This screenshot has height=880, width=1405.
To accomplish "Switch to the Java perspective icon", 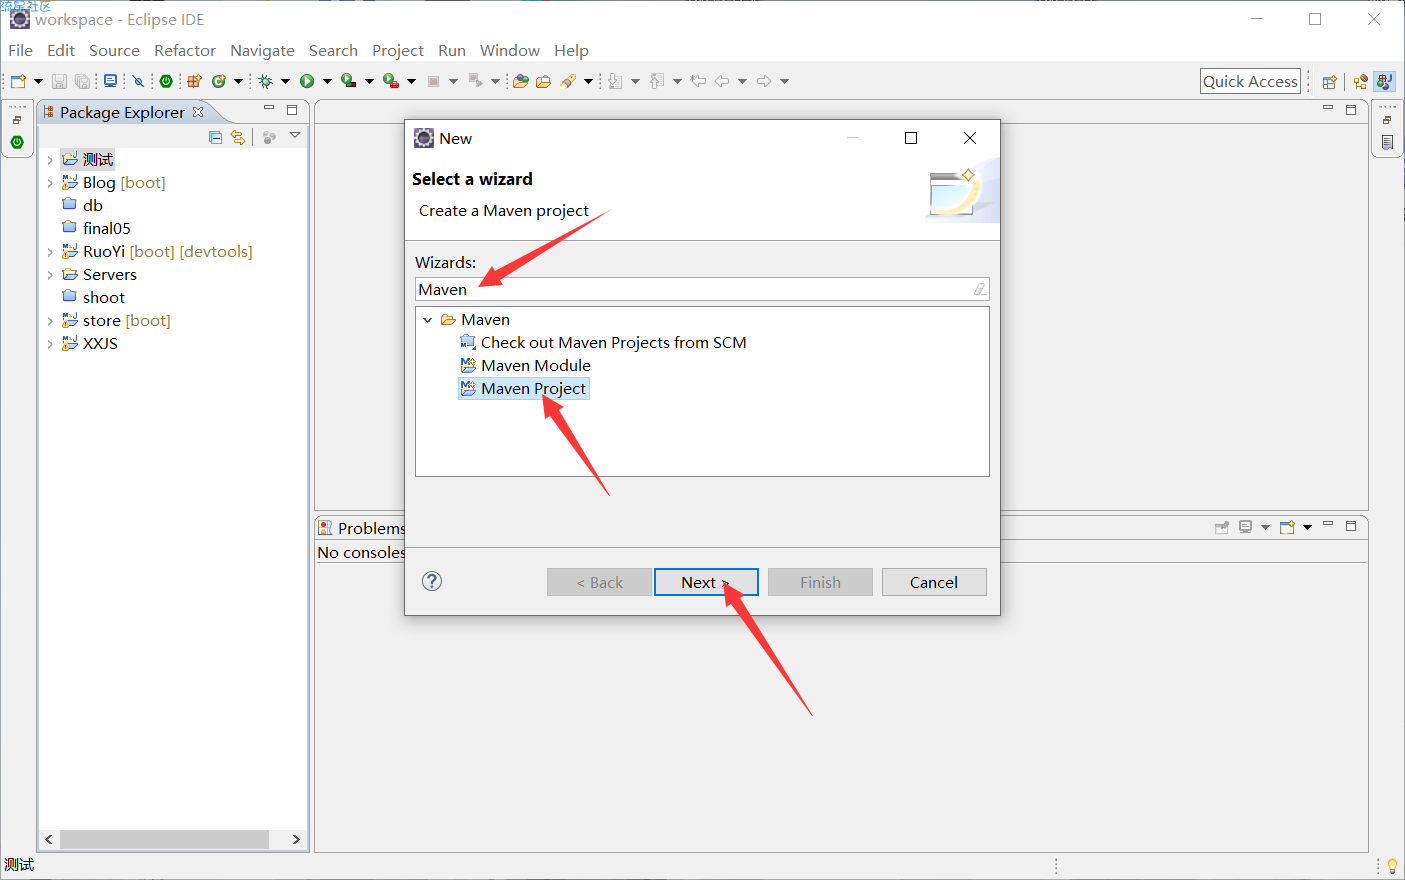I will tap(1384, 82).
